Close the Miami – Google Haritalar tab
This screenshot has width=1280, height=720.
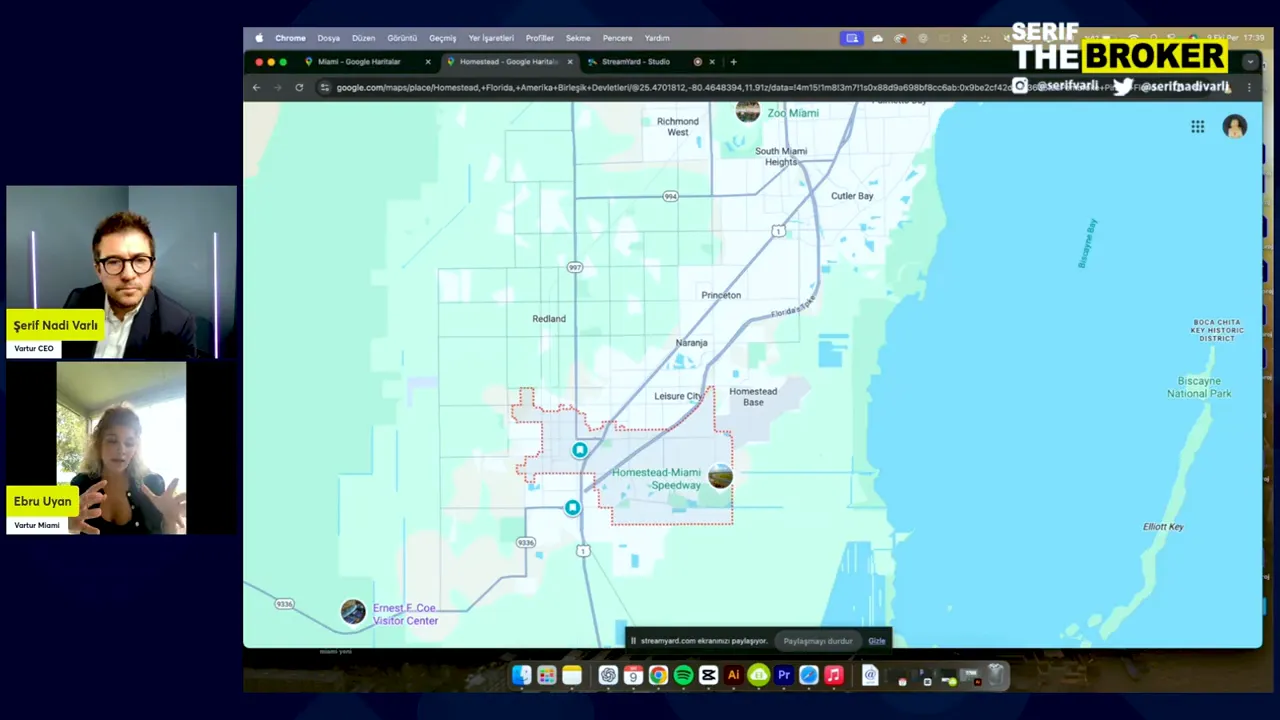click(x=428, y=62)
